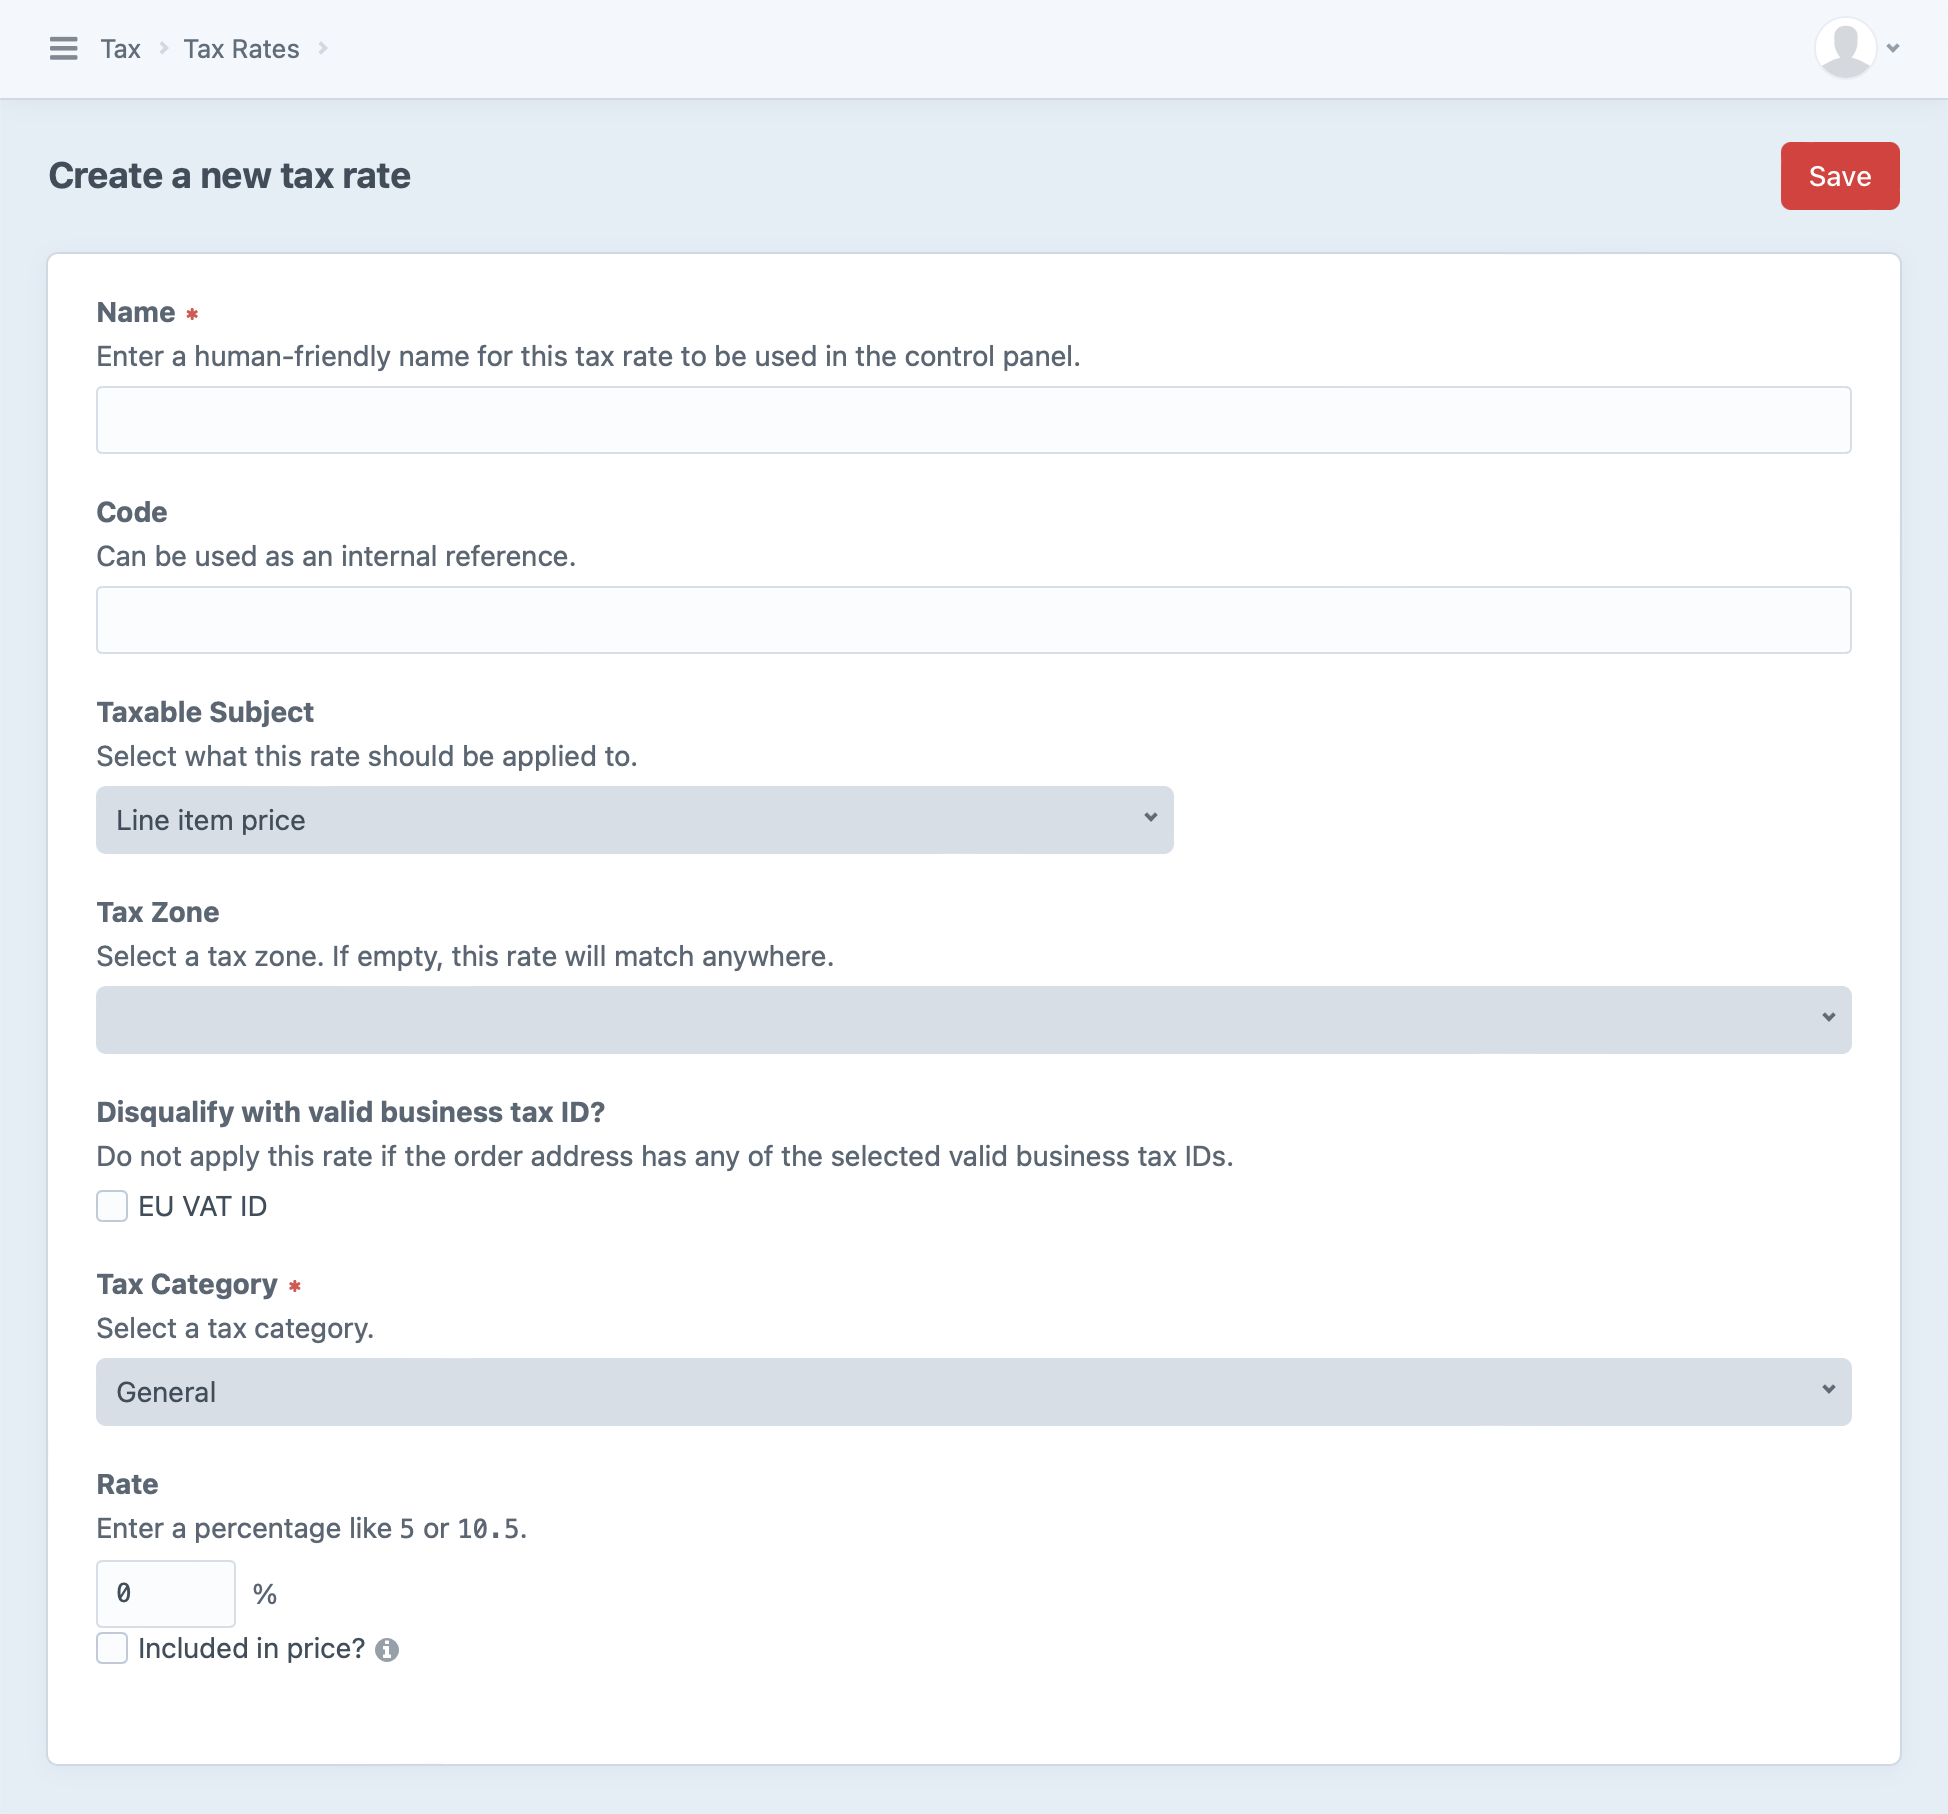This screenshot has width=1948, height=1814.
Task: Open Tax Rates from the breadcrumb
Action: [x=241, y=48]
